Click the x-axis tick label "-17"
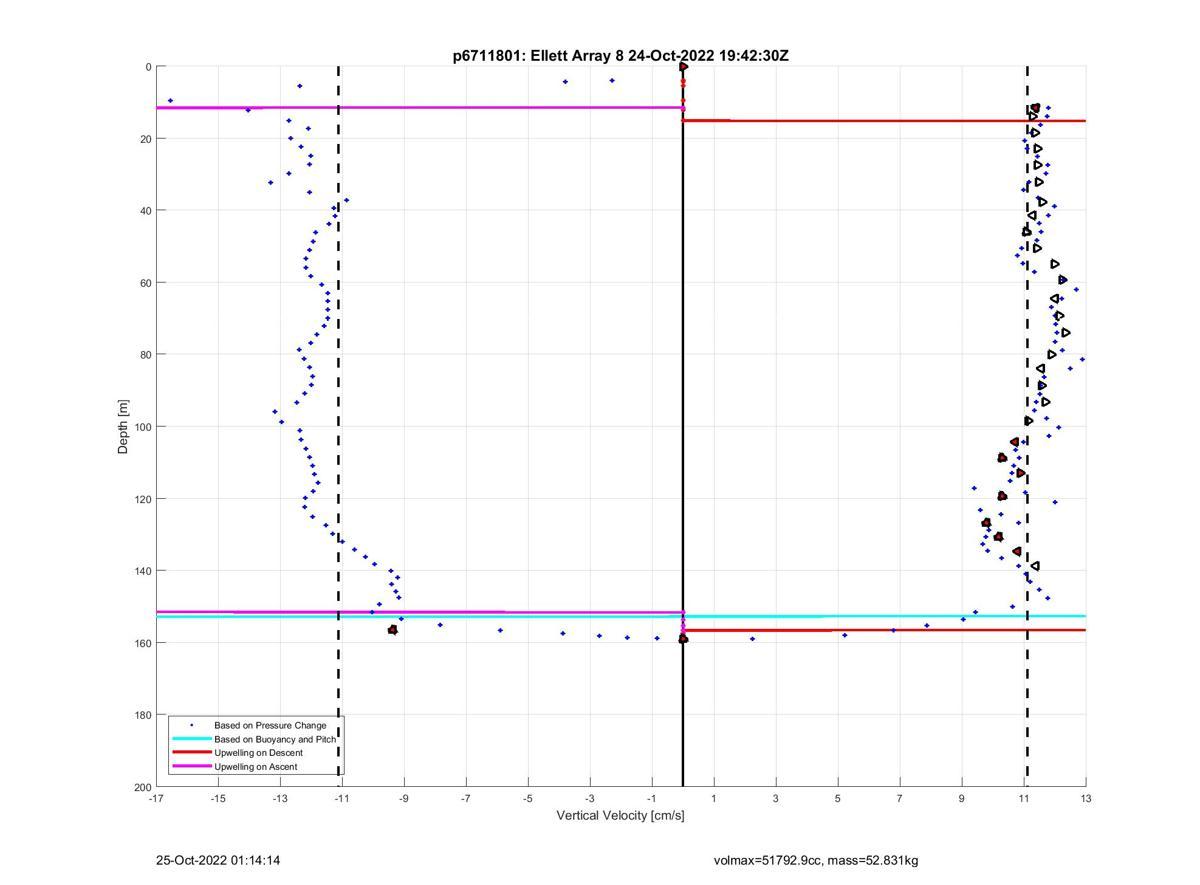The height and width of the screenshot is (885, 1200). coord(156,798)
